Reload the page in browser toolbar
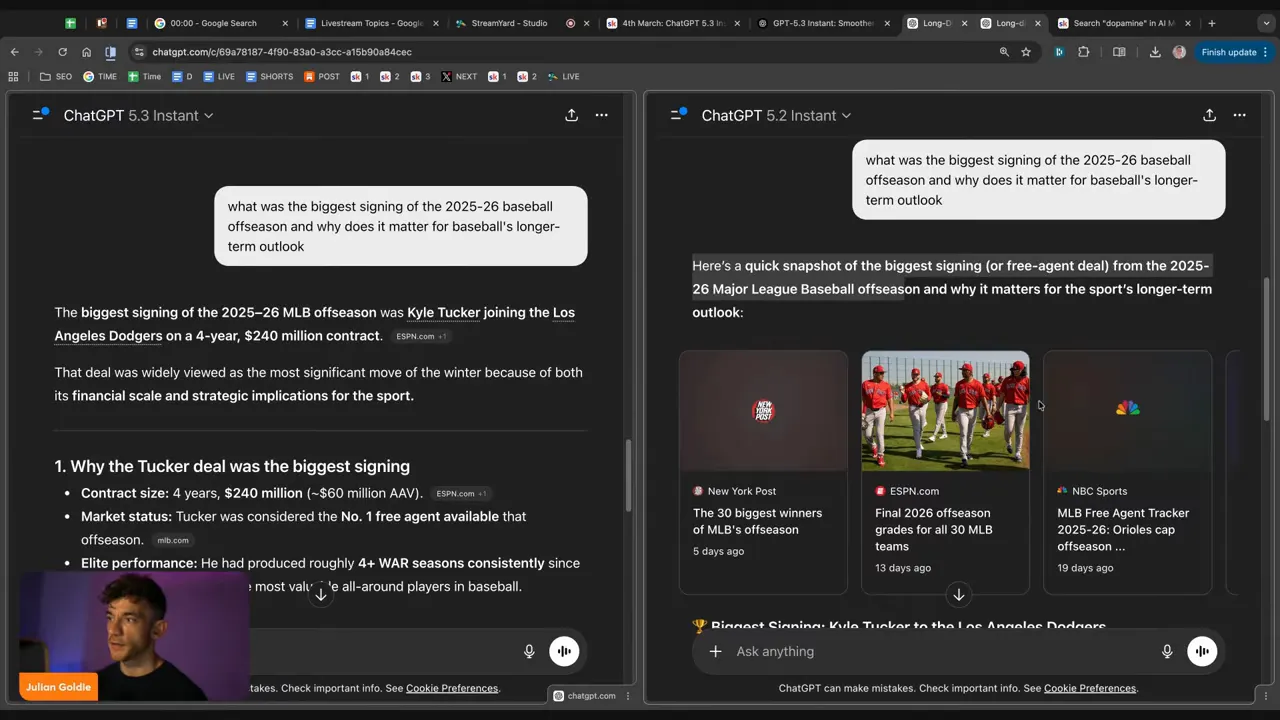1280x720 pixels. (62, 52)
